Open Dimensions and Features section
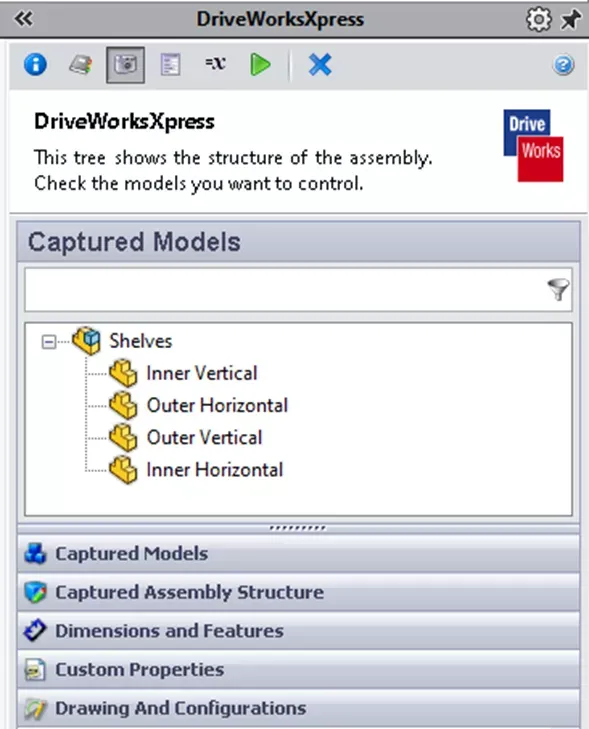This screenshot has width=589, height=729. [x=298, y=631]
